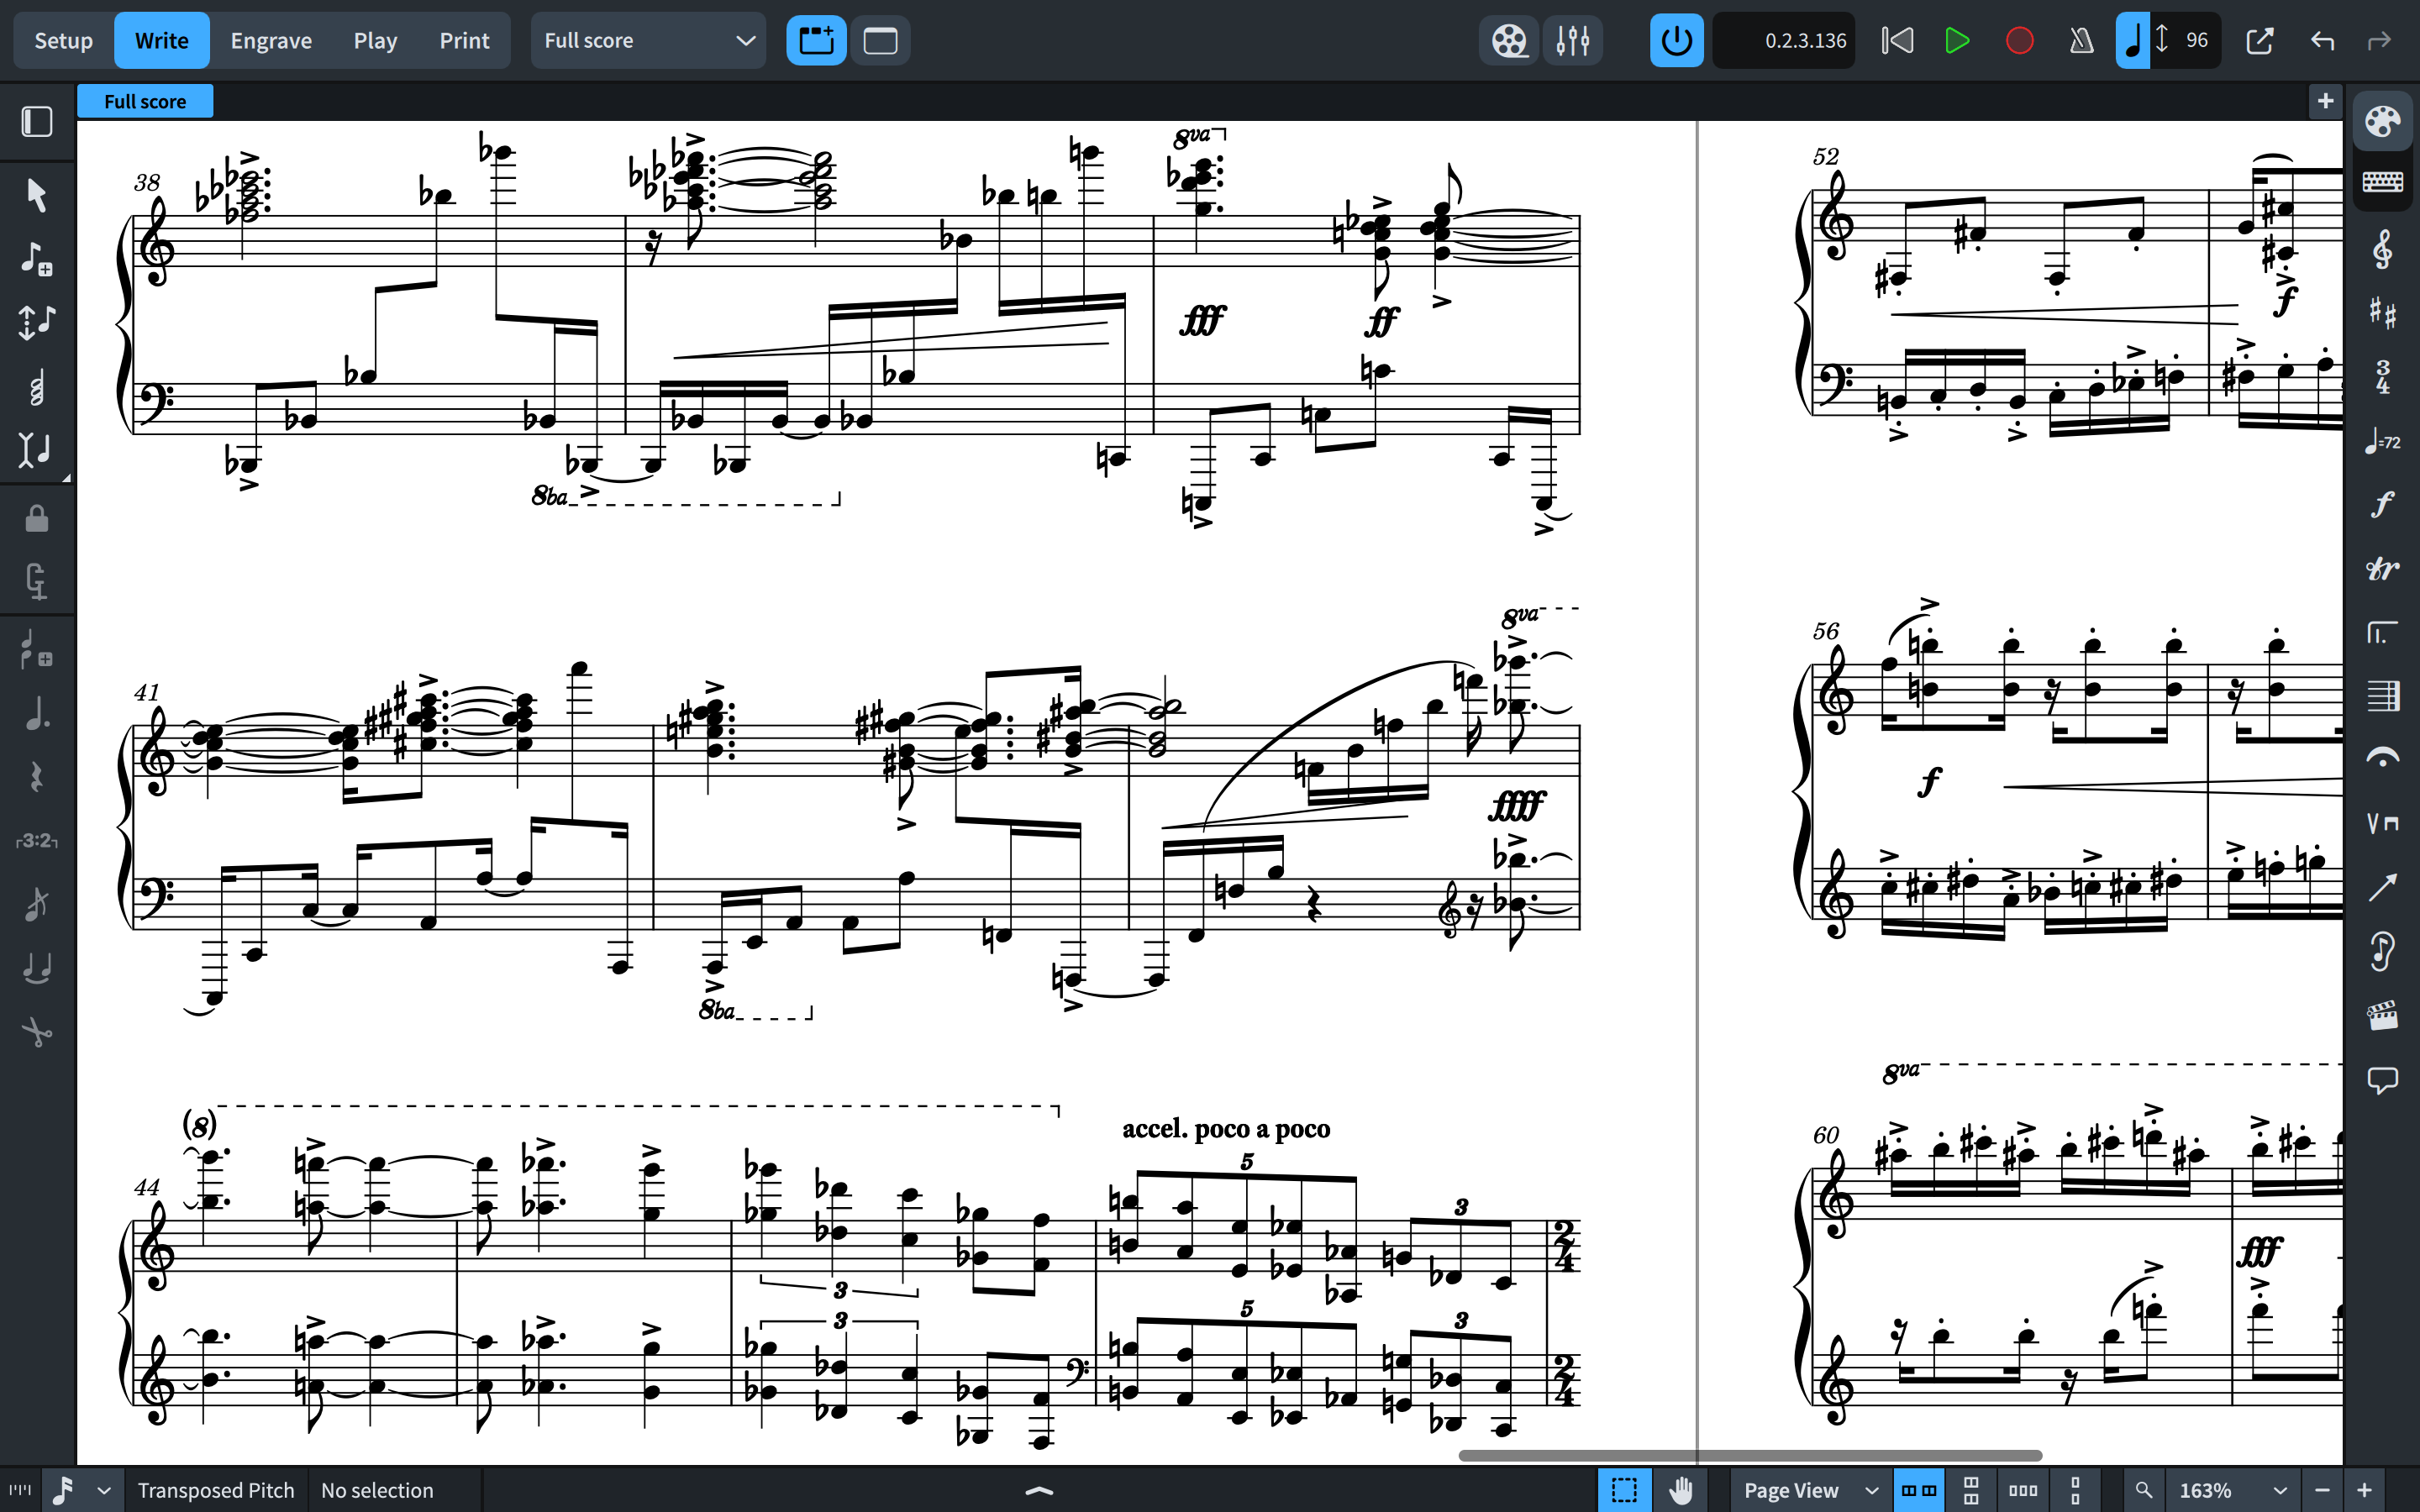
Task: Open the Bars and Barlines panel
Action: (x=2382, y=696)
